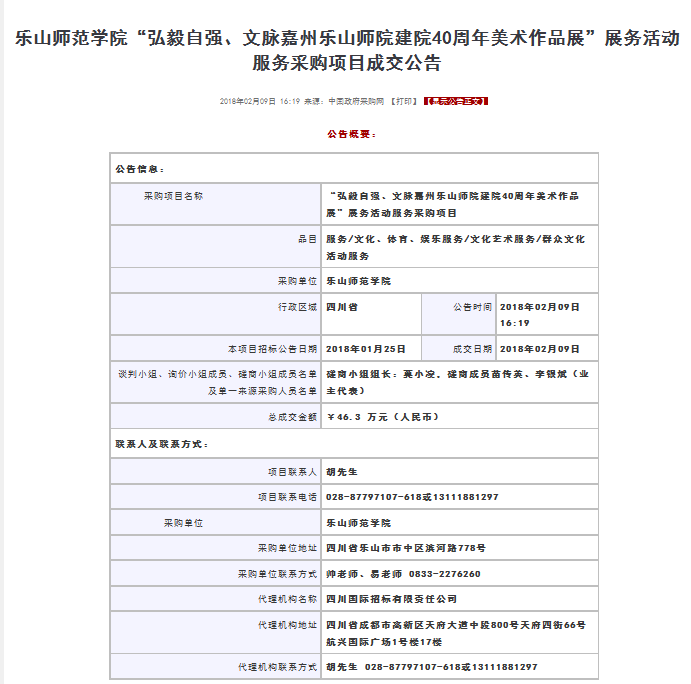Viewport: 691px width, 684px height.
Task: Click the 打印 (print) link
Action: point(404,102)
